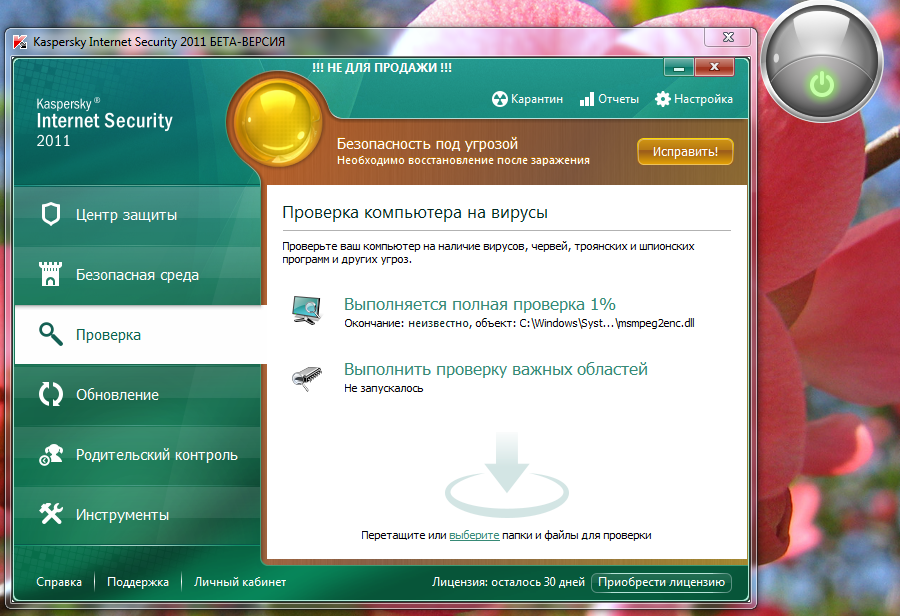
Task: Click the shield icon beside Центр защиты
Action: [51, 214]
